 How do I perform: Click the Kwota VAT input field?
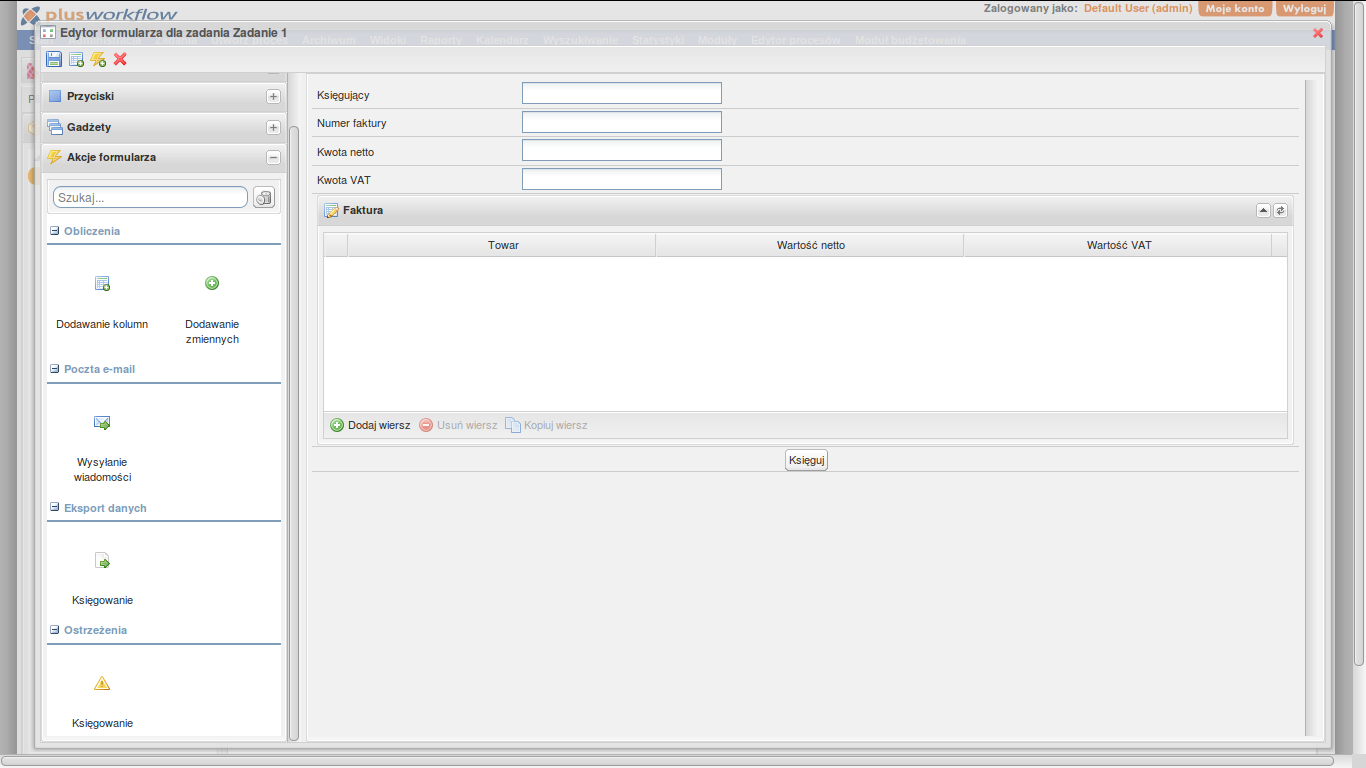[621, 179]
